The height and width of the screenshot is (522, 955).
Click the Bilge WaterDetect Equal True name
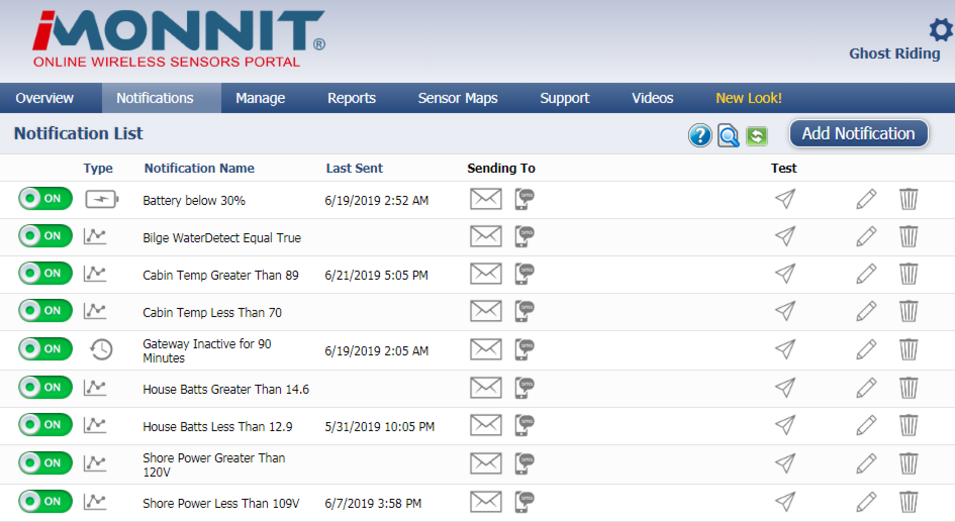pos(222,238)
